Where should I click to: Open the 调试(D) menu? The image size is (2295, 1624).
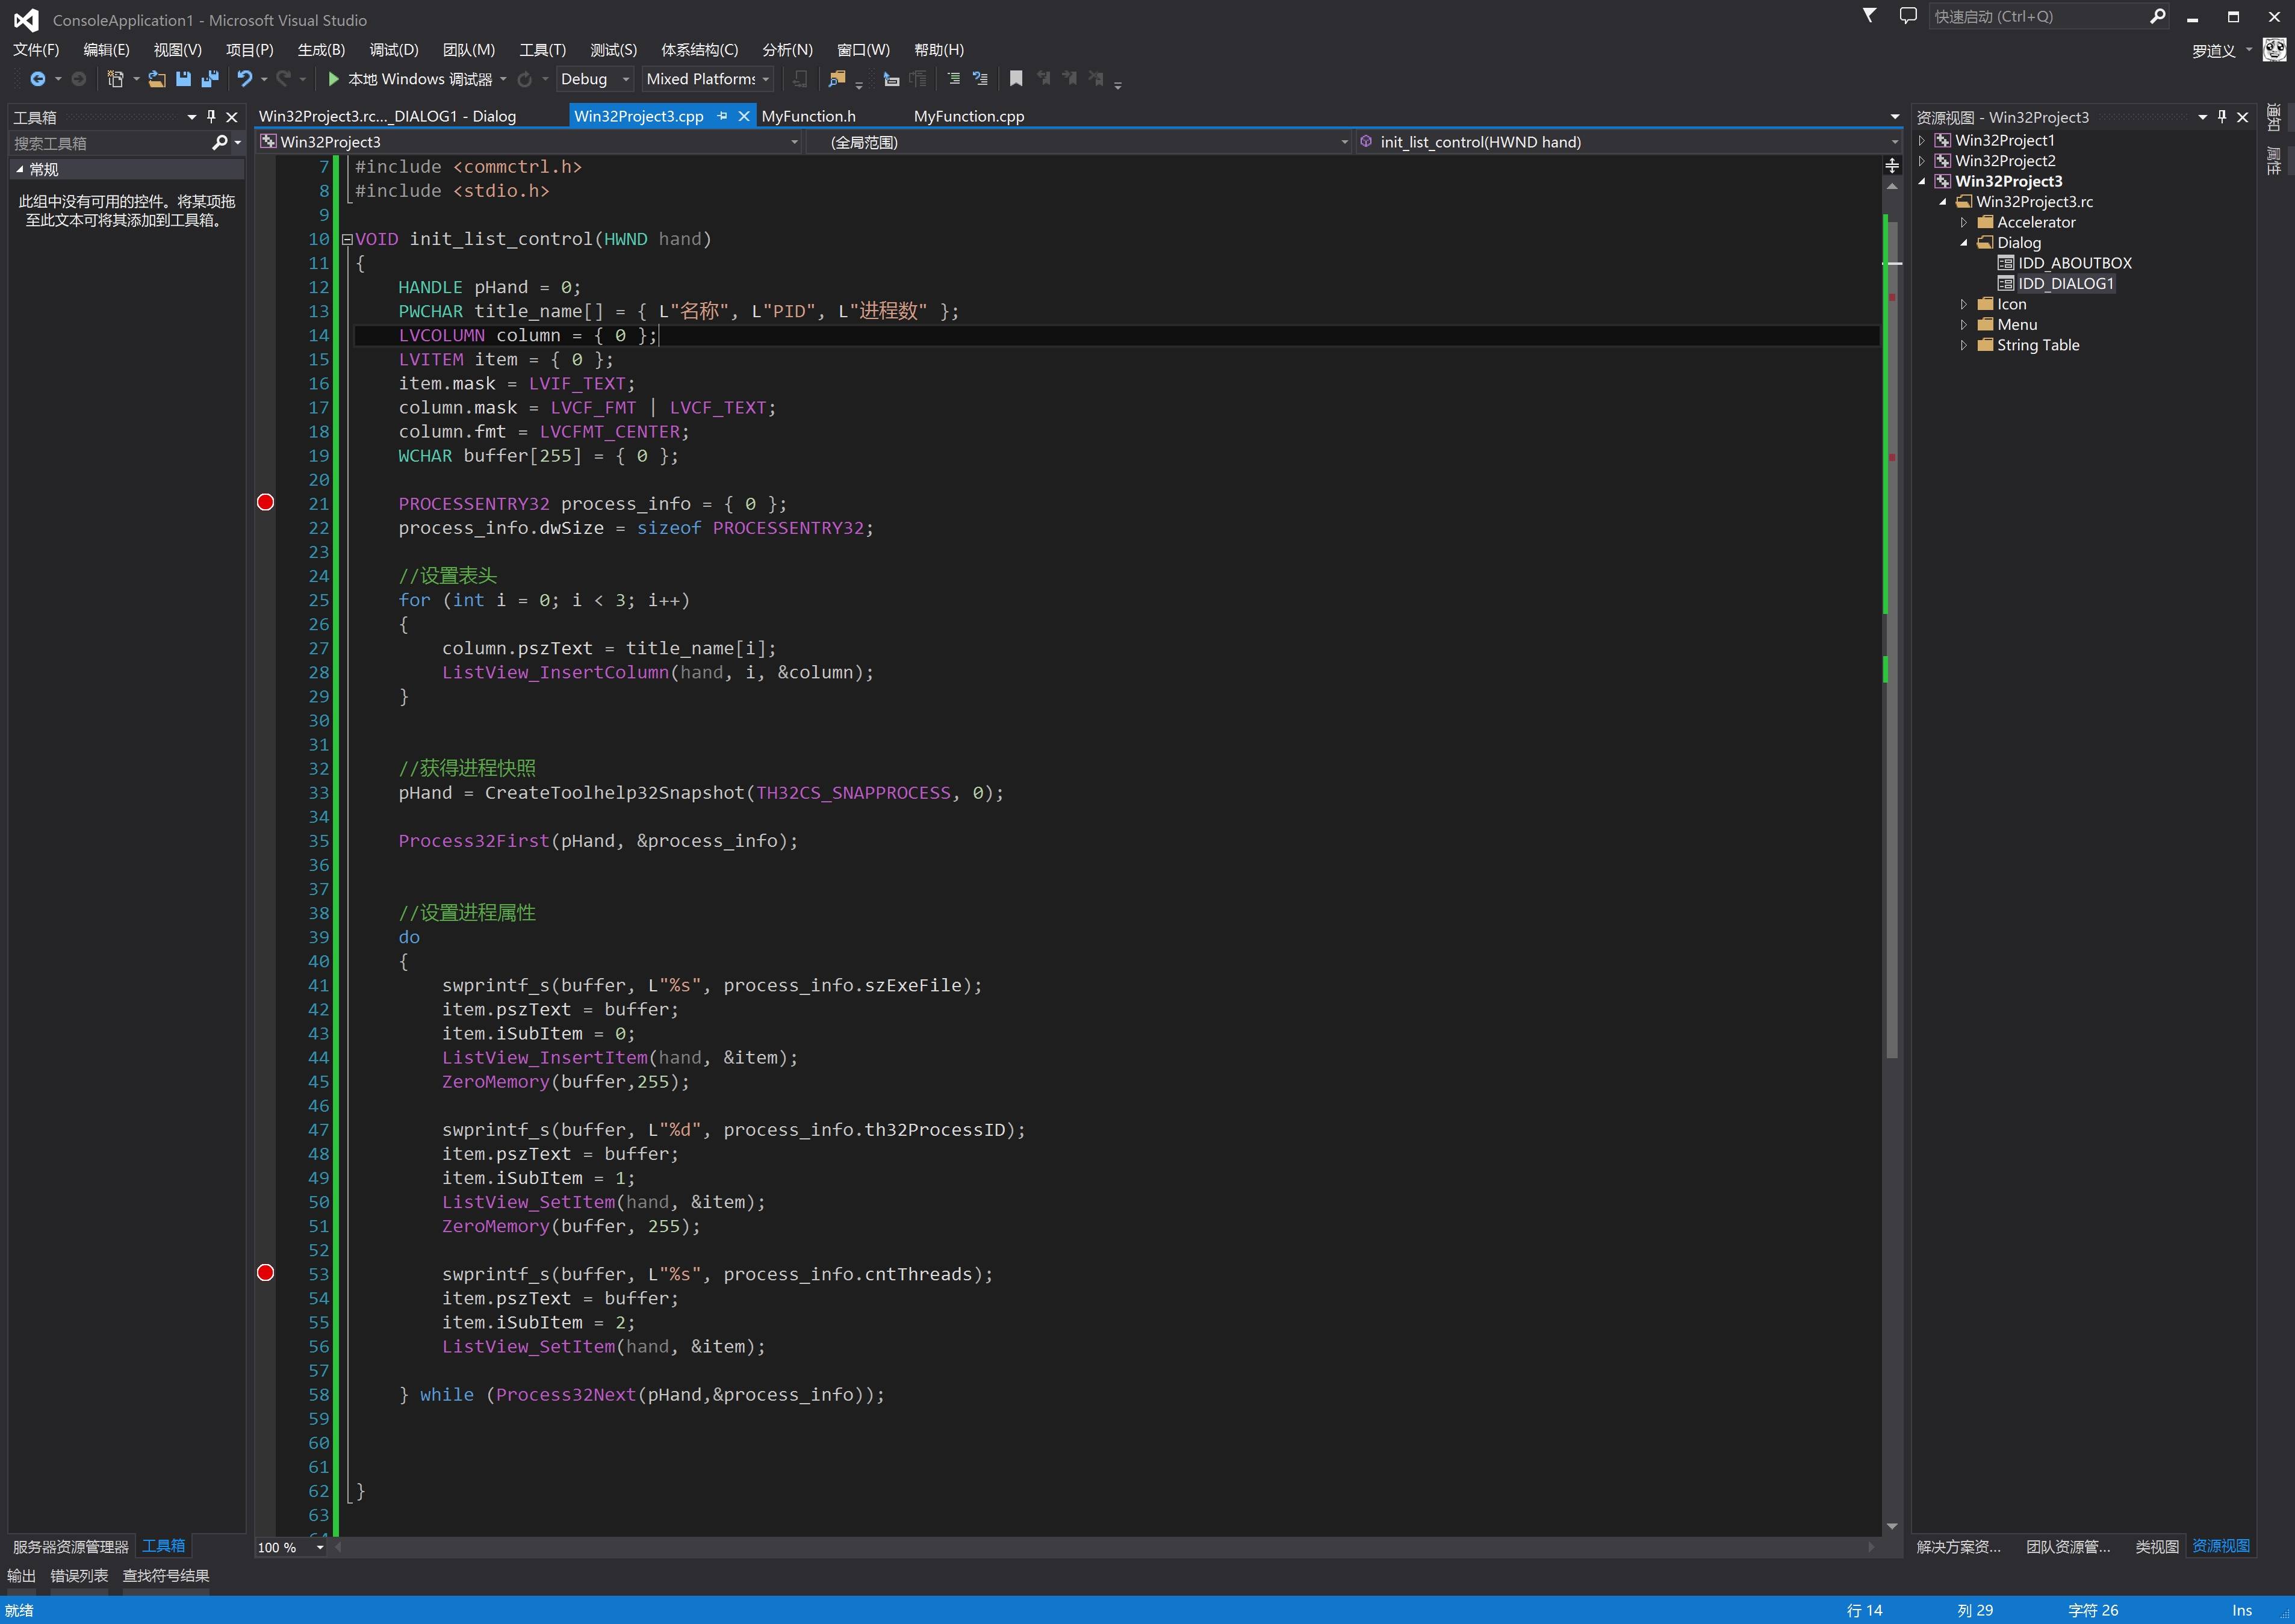coord(394,50)
